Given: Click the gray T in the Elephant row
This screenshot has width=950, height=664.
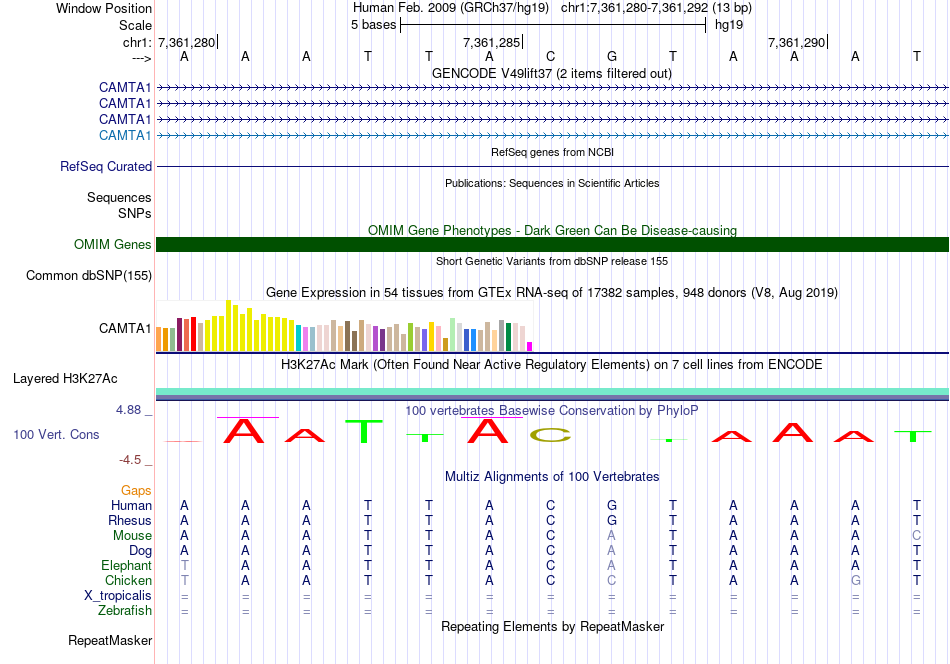Looking at the screenshot, I should tap(184, 565).
